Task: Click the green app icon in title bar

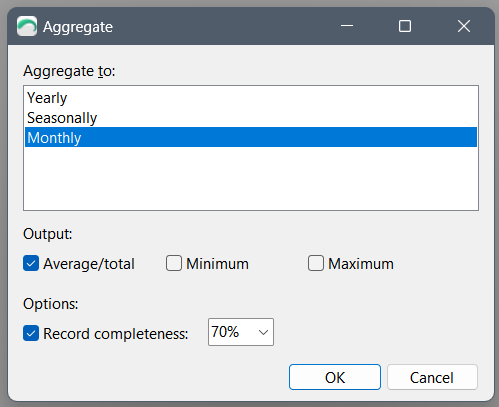Action: point(27,26)
